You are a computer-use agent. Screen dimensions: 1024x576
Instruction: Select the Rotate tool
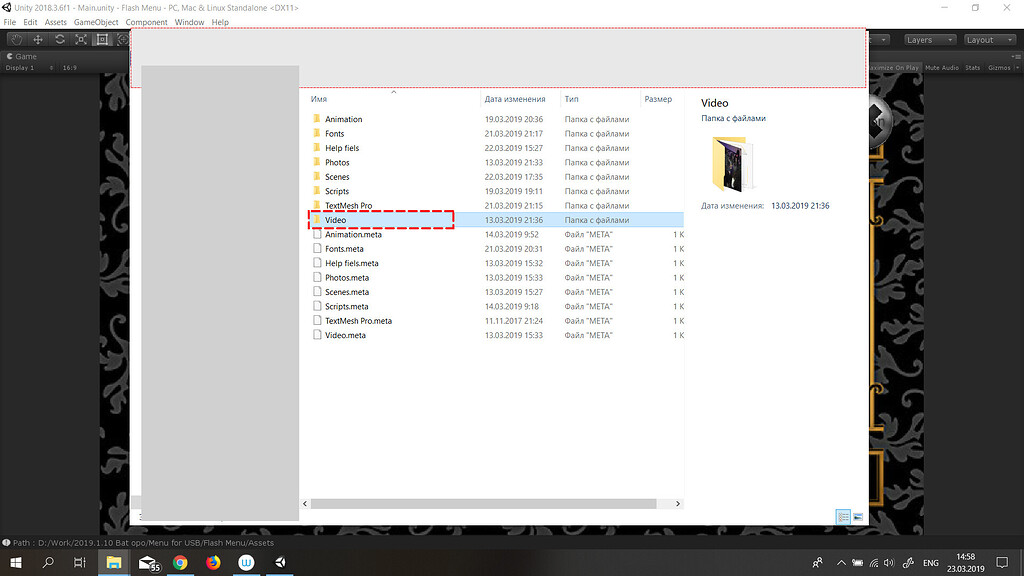59,39
